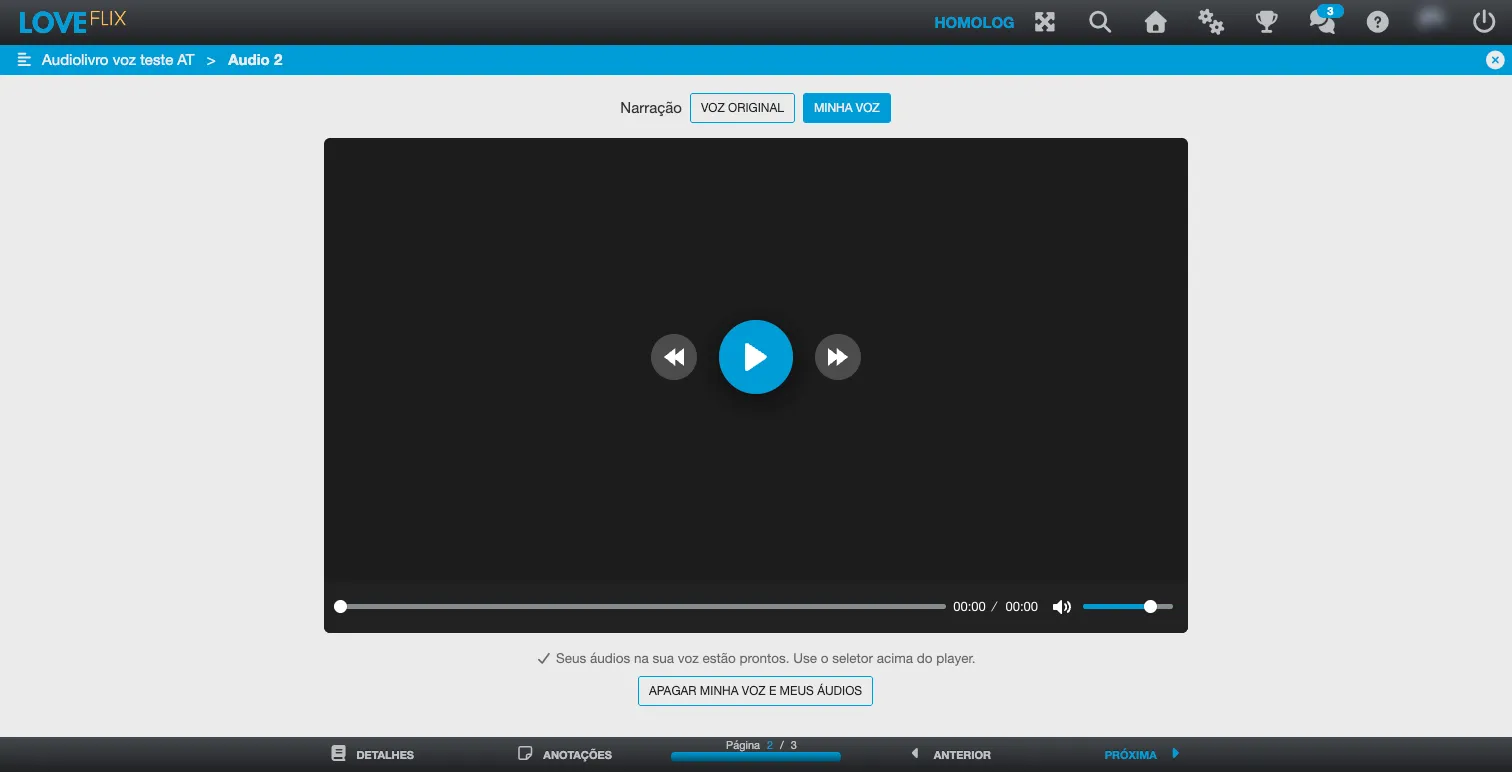Open help via the question mark icon
The height and width of the screenshot is (772, 1512).
point(1378,22)
